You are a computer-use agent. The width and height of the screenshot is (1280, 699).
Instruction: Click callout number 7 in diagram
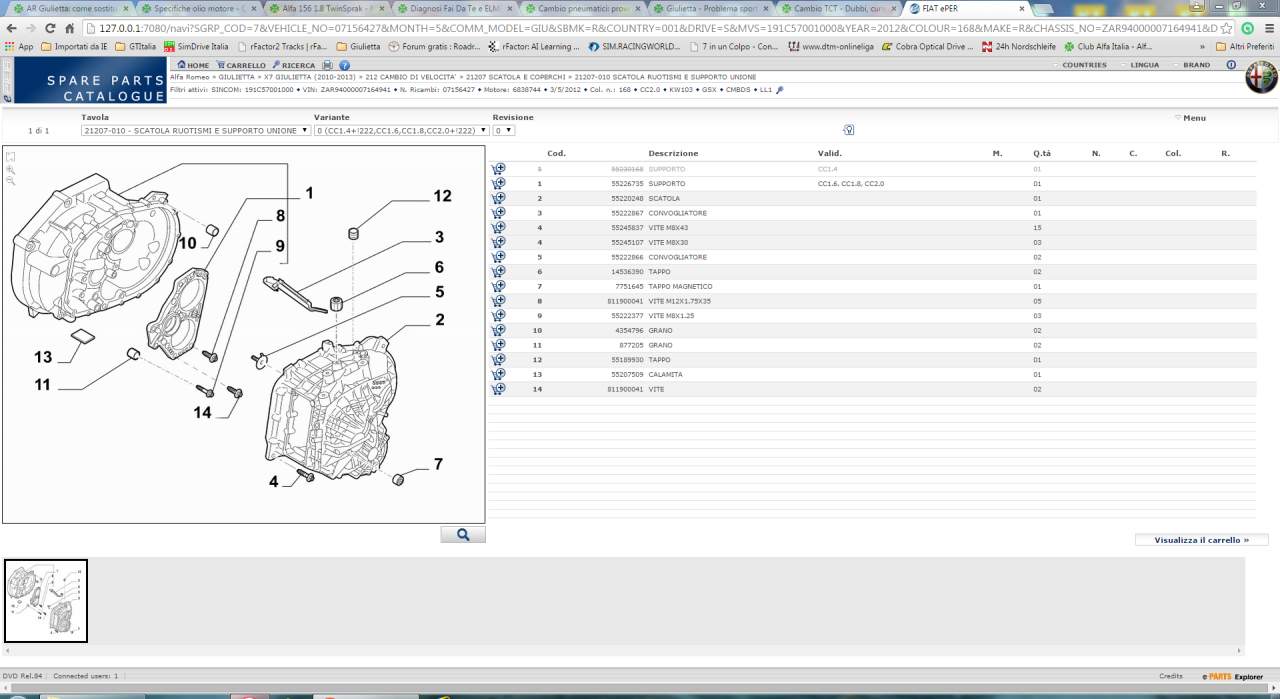[x=438, y=464]
